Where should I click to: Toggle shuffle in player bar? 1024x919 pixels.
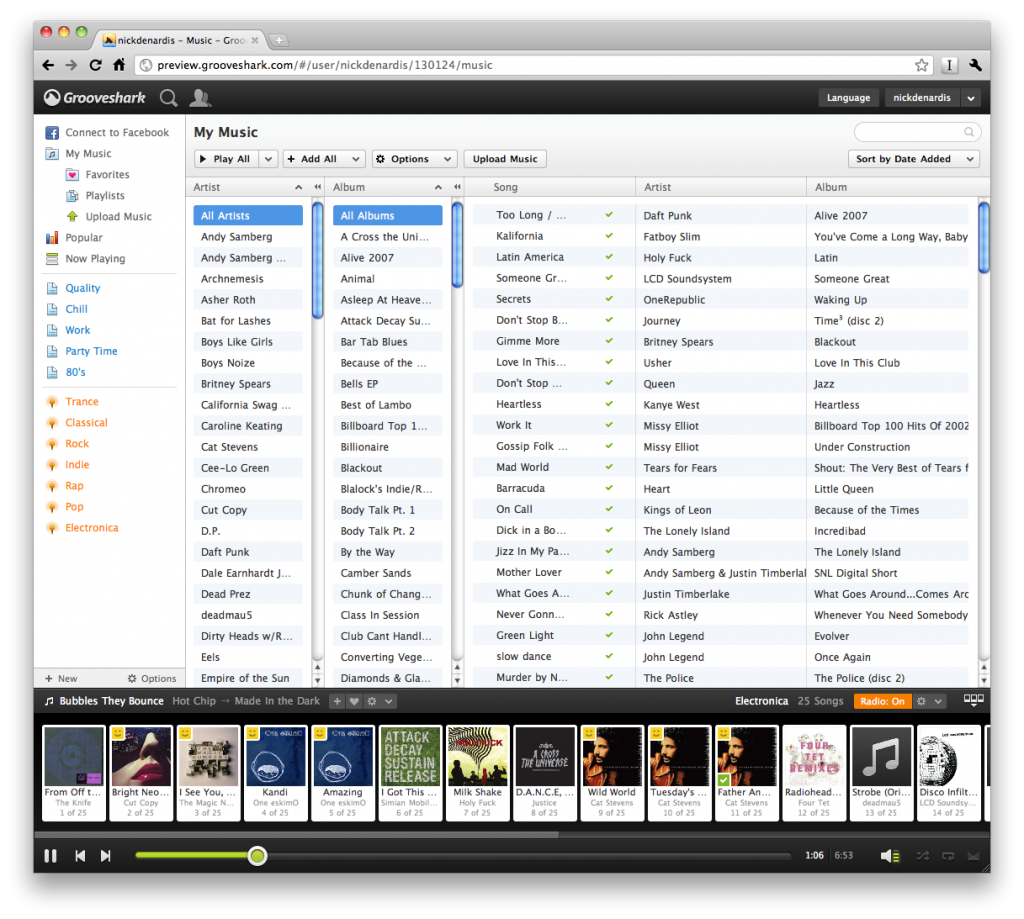pos(923,856)
